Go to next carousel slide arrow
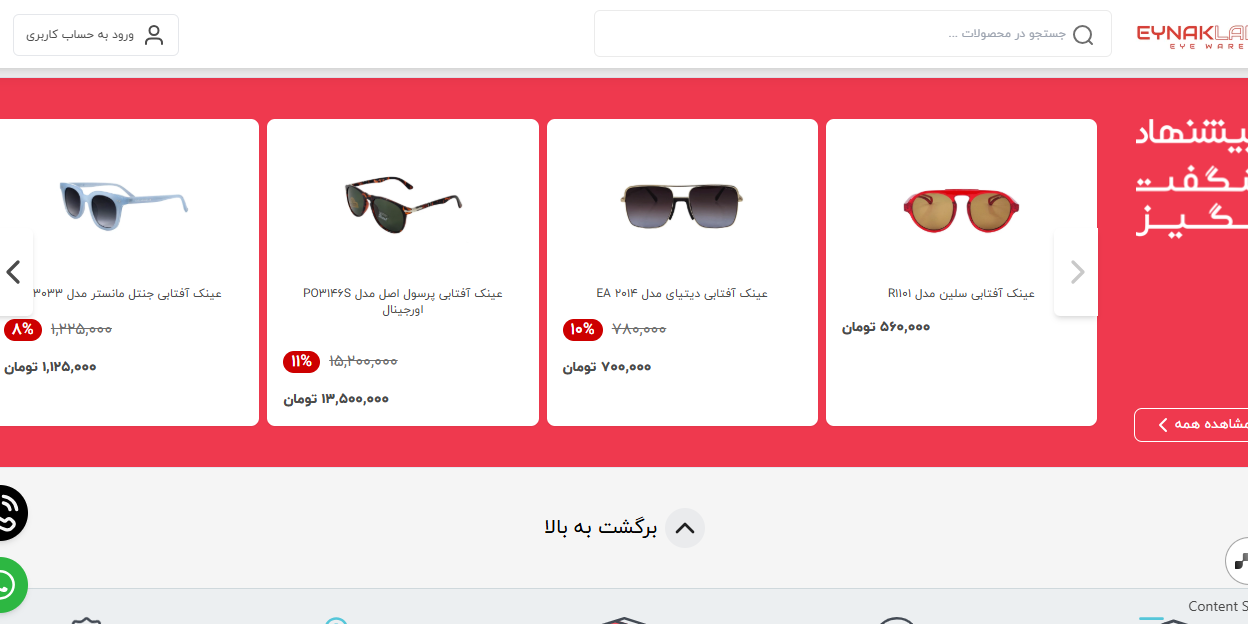The height and width of the screenshot is (624, 1248). [1076, 272]
